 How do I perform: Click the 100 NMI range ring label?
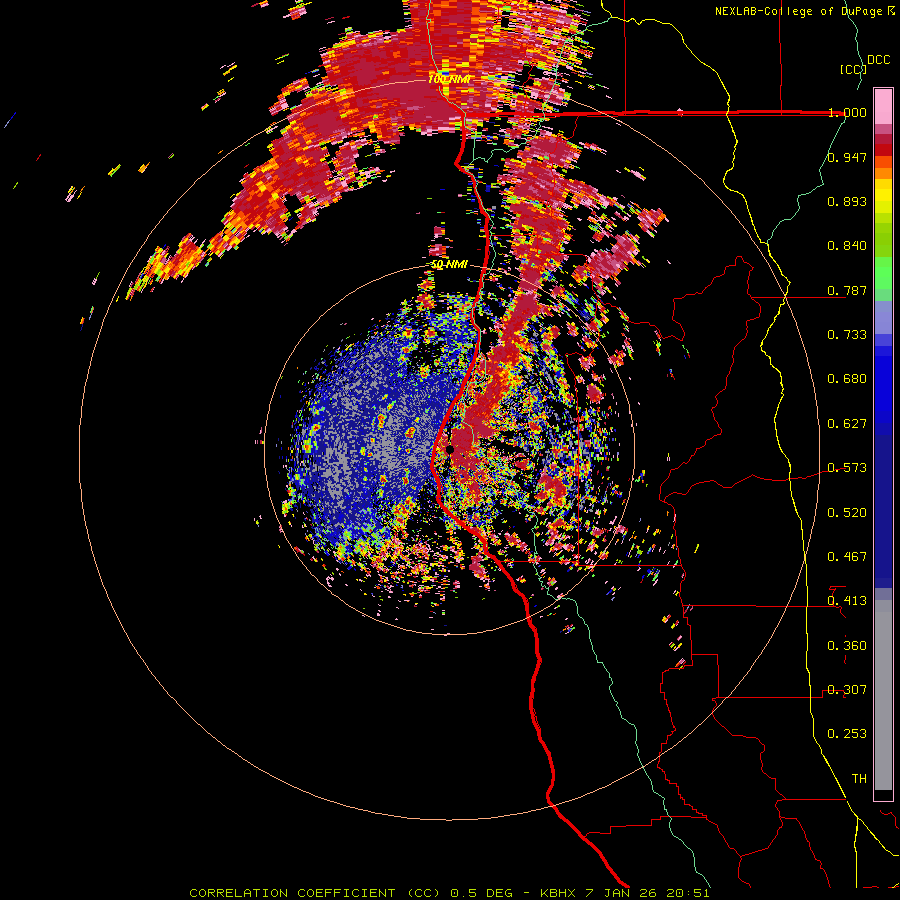coord(449,79)
